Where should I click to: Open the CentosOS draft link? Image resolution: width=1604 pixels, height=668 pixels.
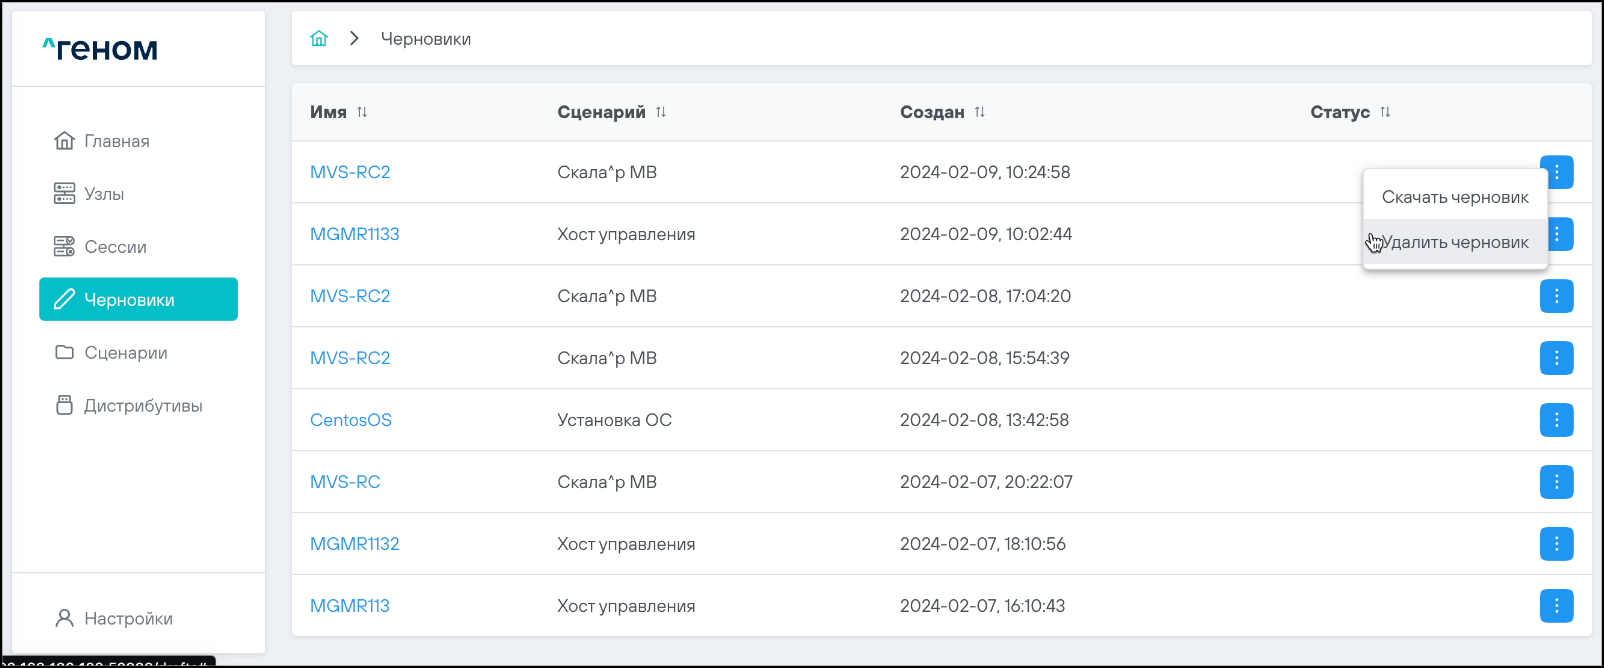[x=351, y=420]
